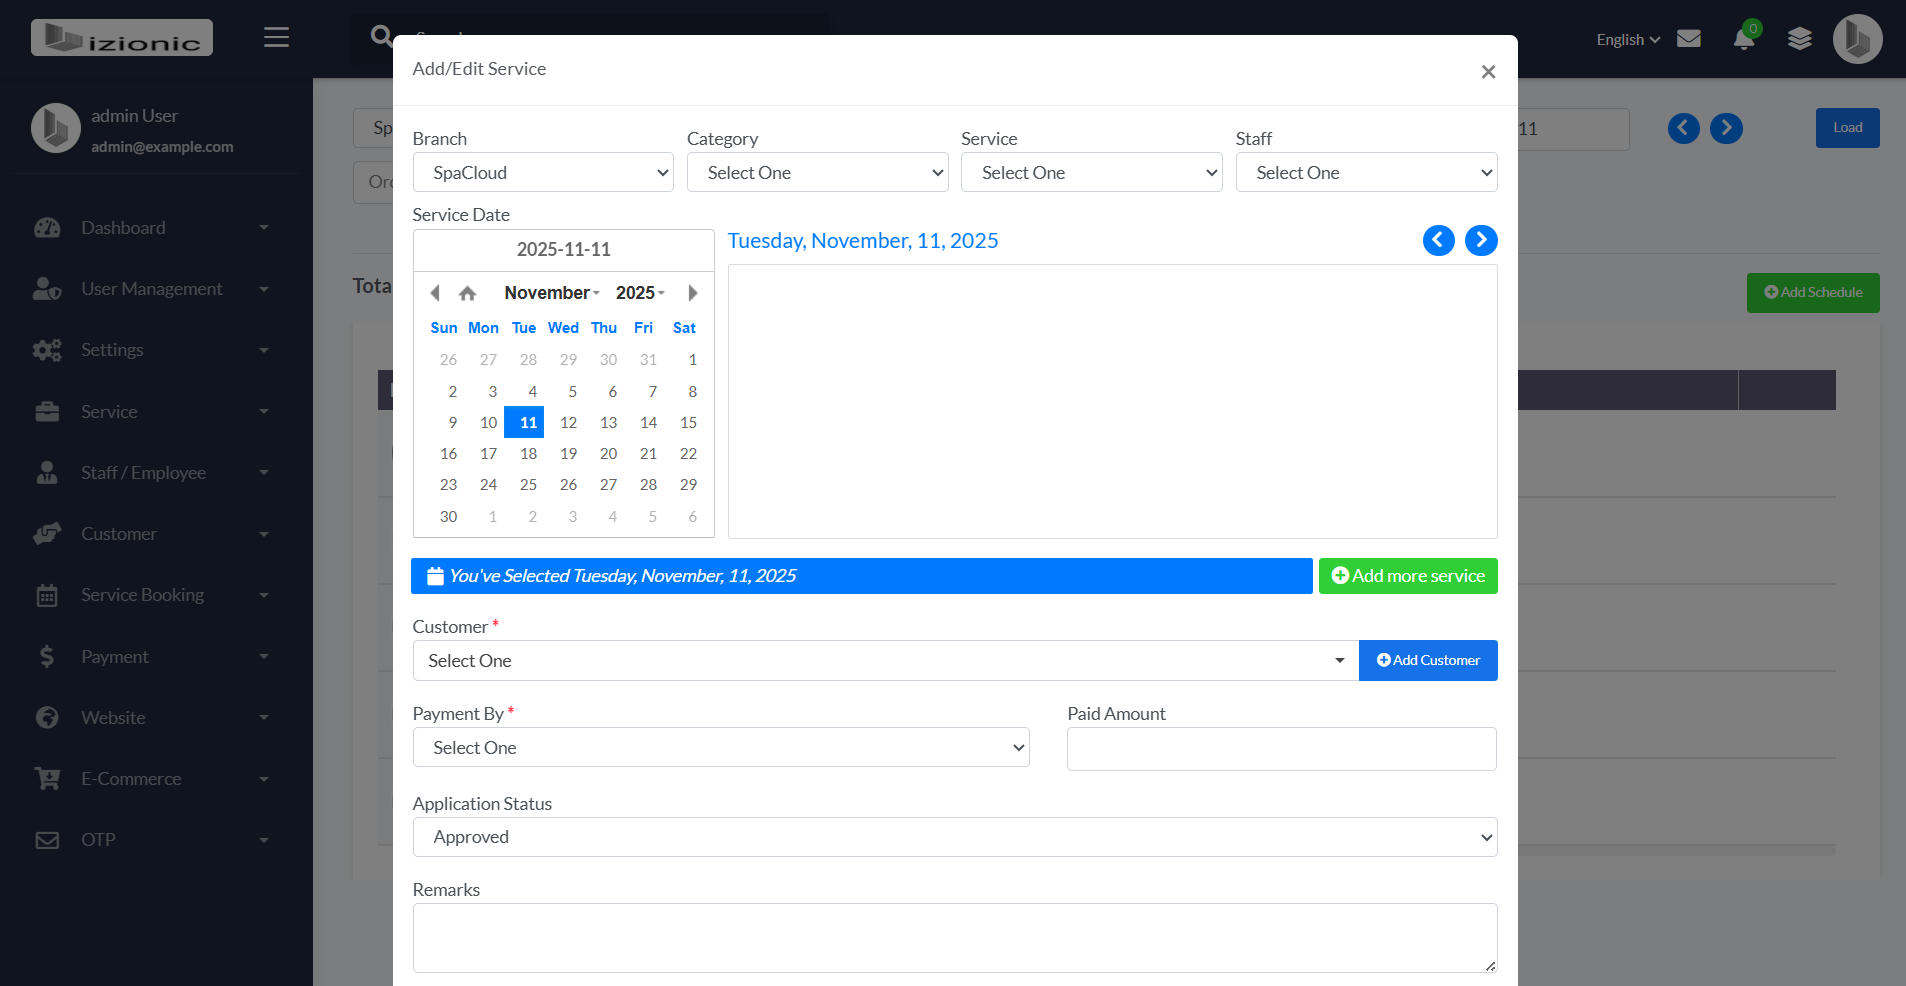
Task: Click inside the Paid Amount field
Action: tap(1281, 748)
